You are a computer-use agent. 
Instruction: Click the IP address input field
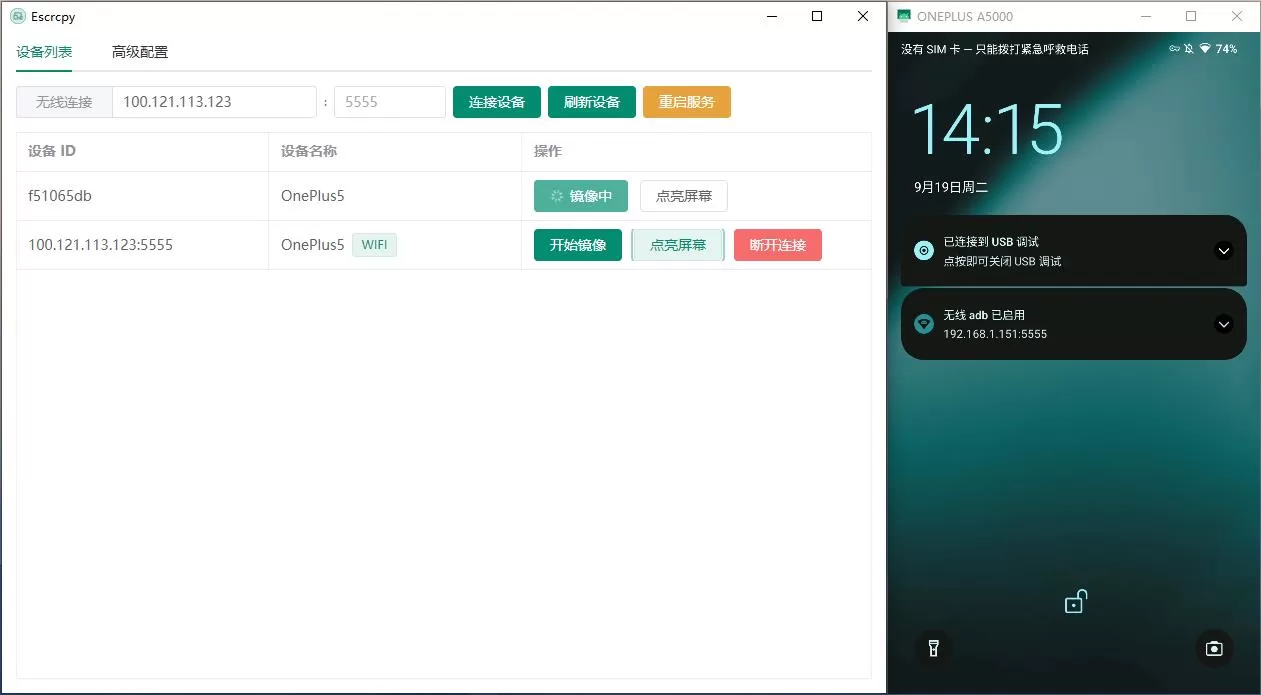point(214,101)
